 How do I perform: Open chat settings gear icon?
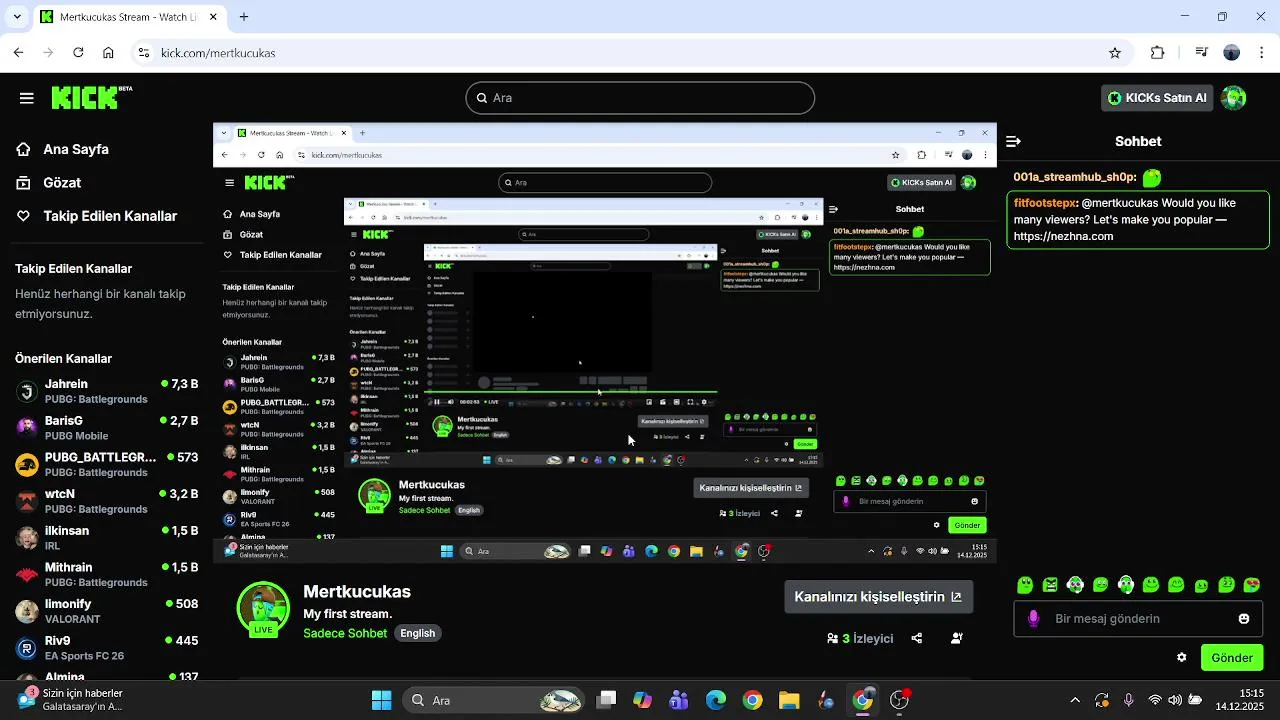(1182, 658)
